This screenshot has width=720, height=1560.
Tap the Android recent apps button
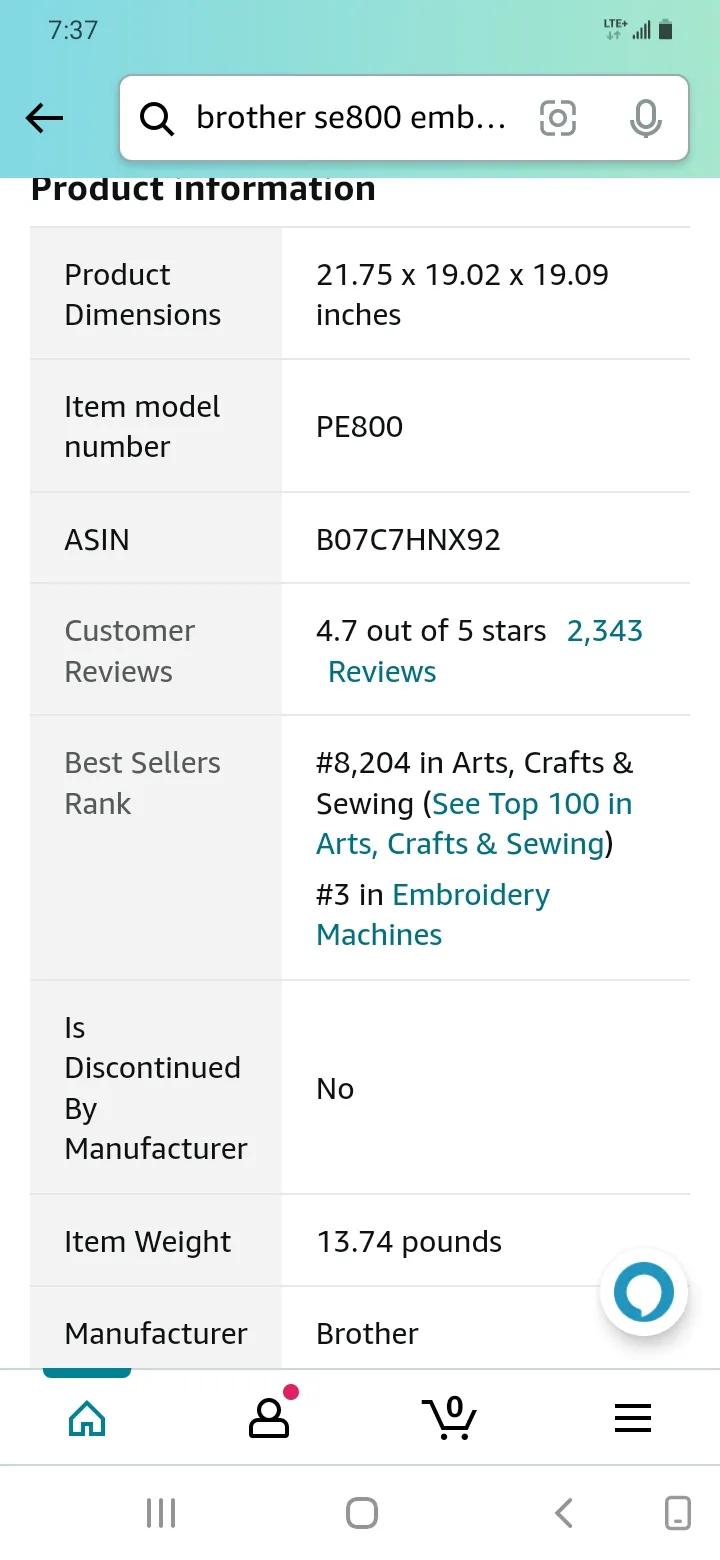click(161, 1513)
